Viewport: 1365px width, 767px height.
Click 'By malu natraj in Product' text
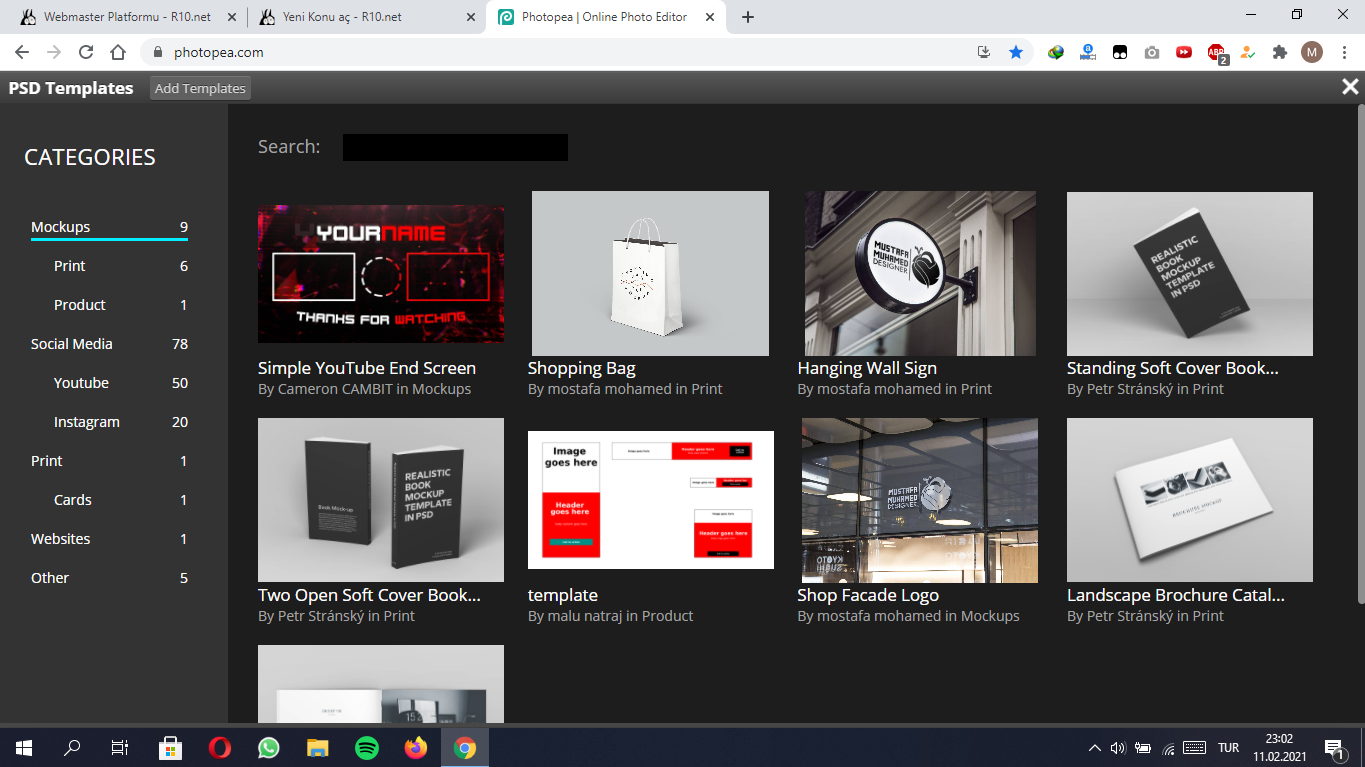click(x=610, y=616)
